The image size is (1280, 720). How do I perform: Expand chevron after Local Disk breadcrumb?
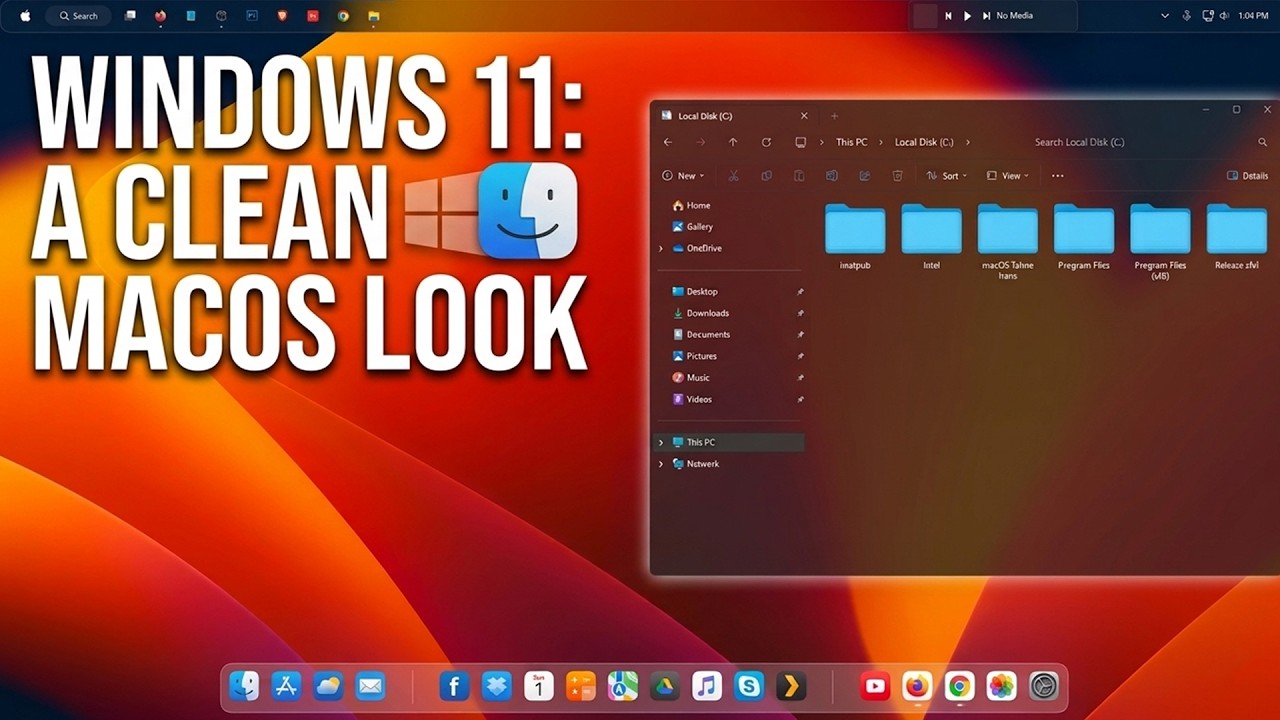pos(968,142)
